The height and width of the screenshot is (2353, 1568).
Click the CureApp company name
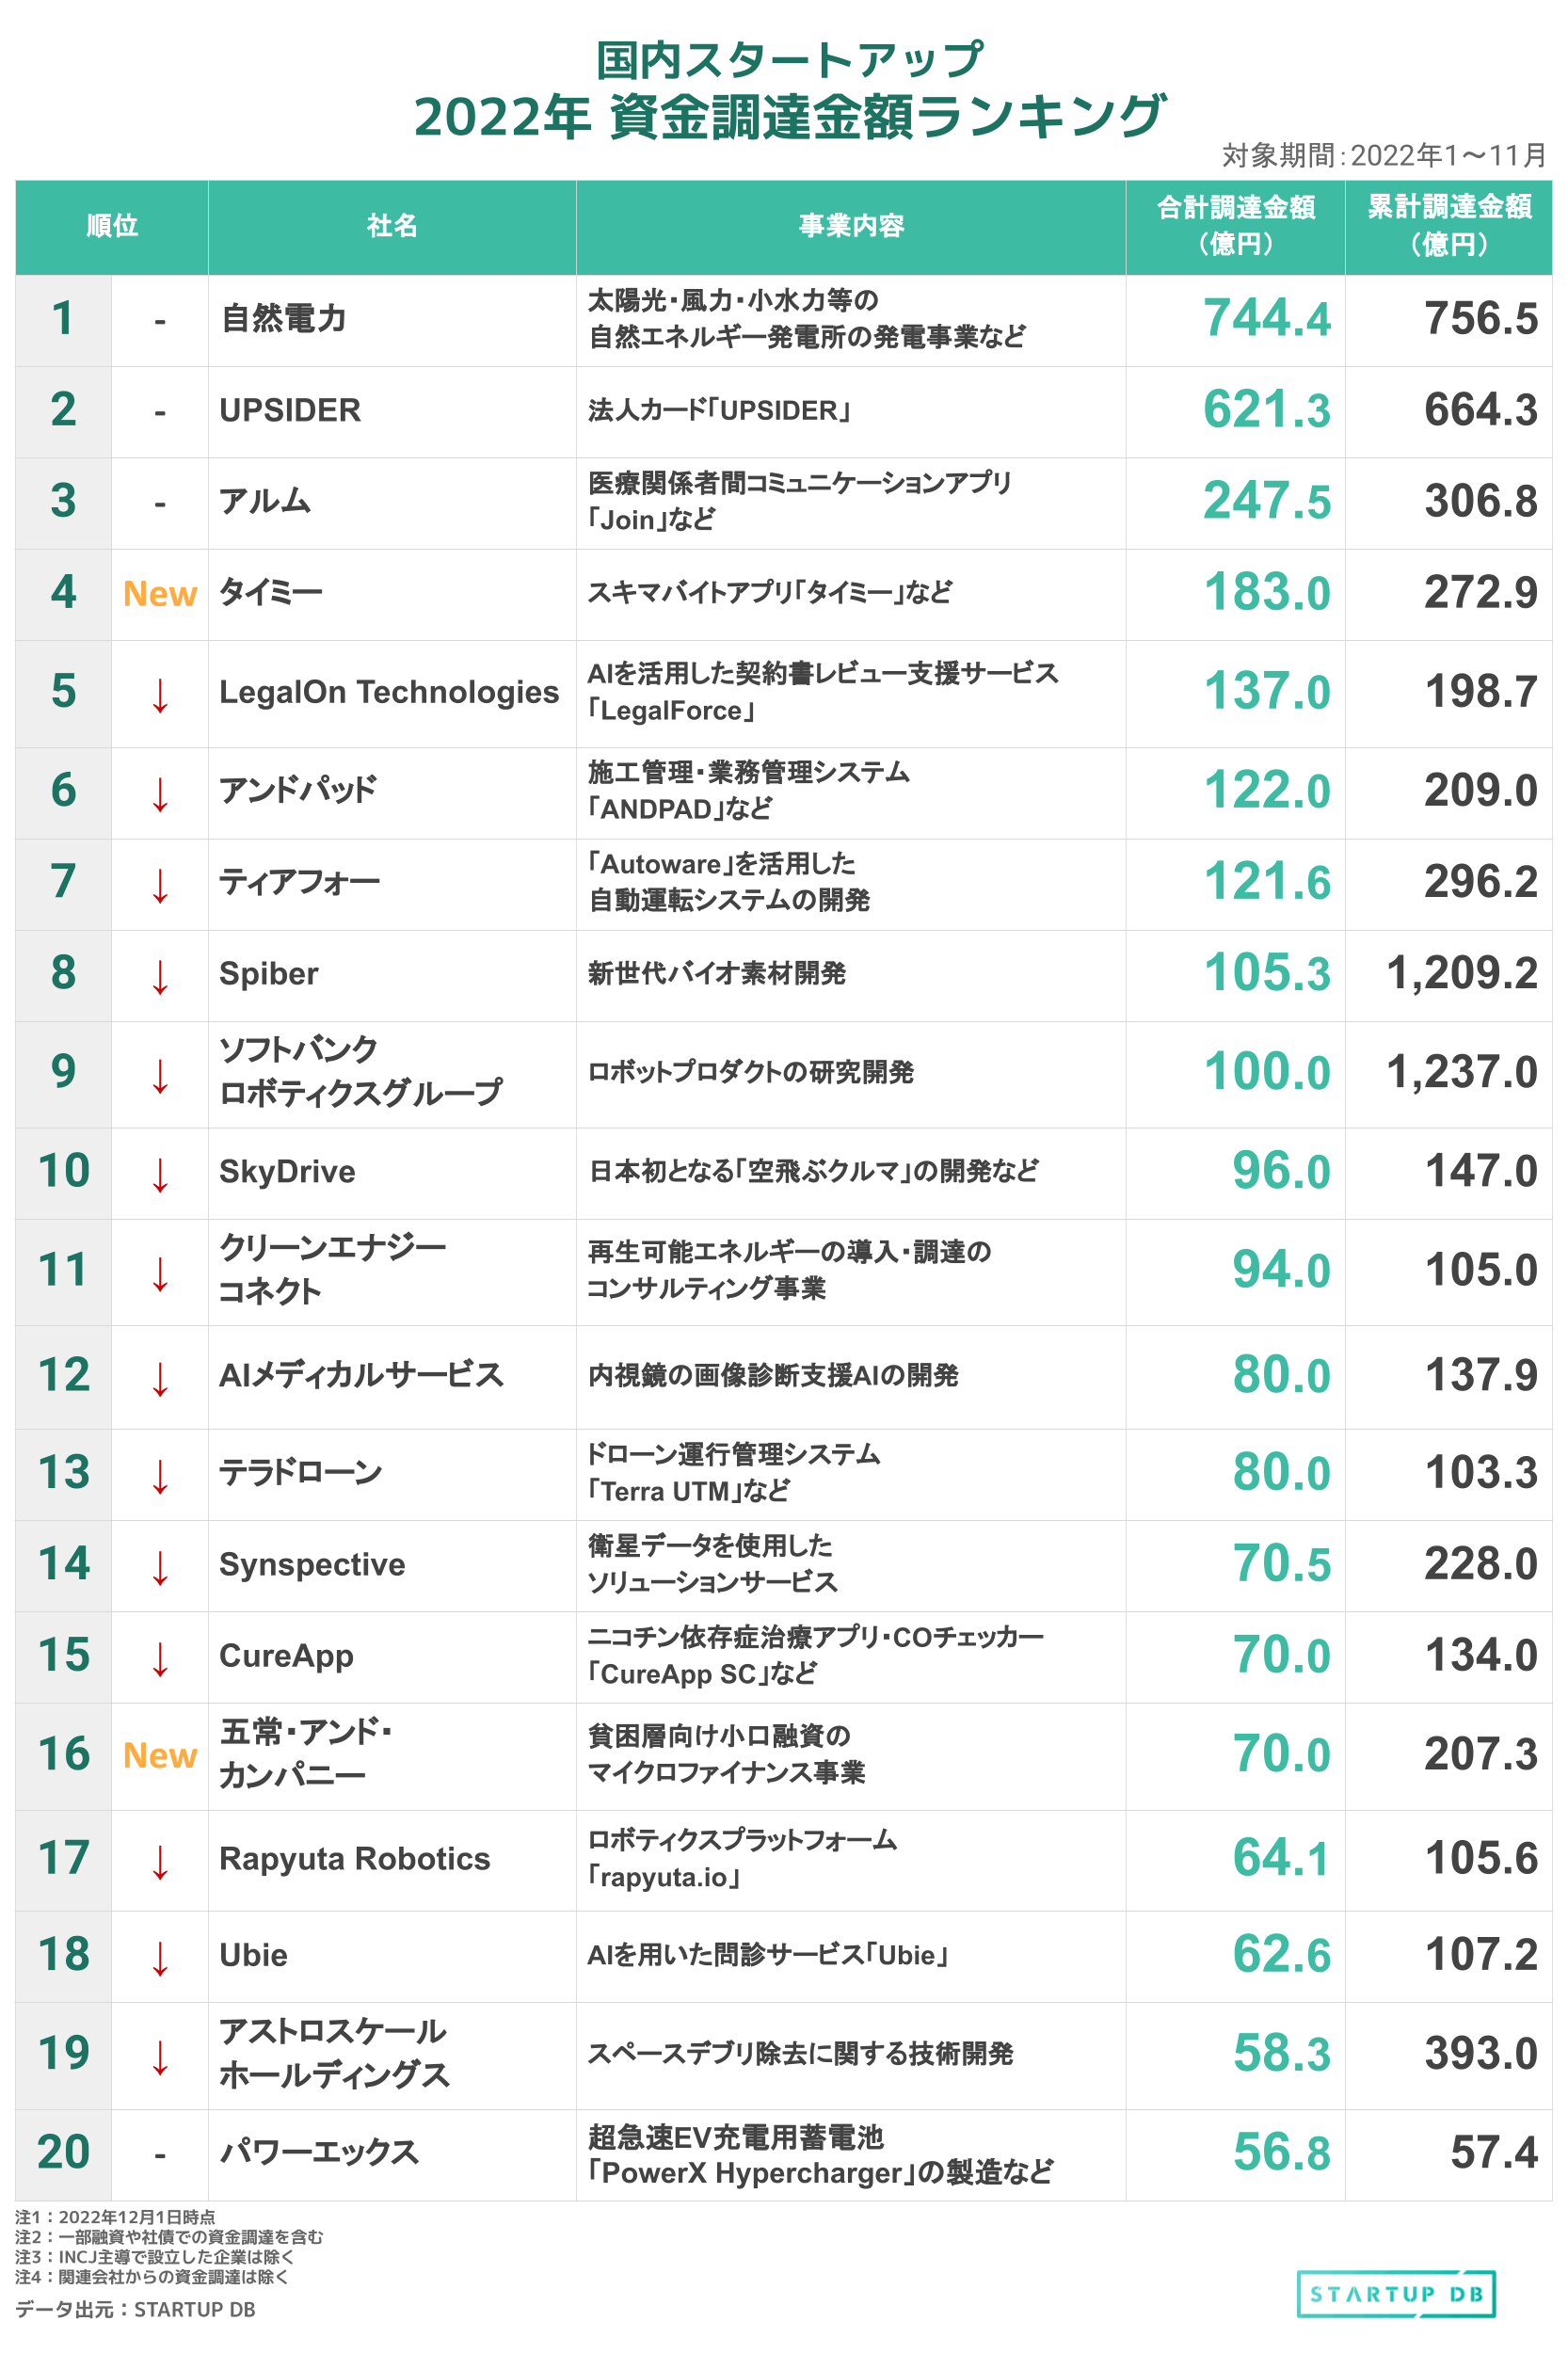click(x=286, y=1656)
